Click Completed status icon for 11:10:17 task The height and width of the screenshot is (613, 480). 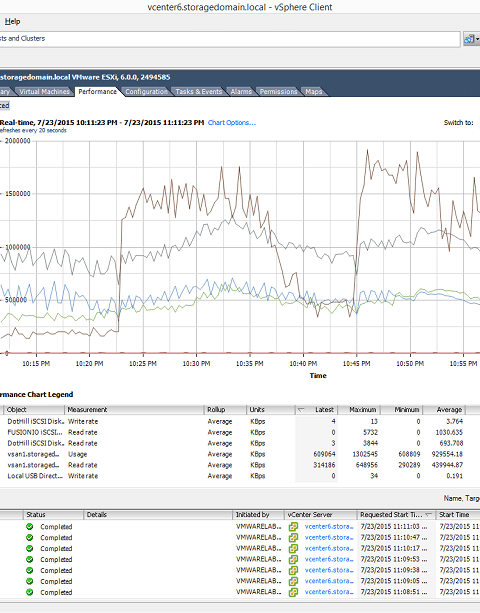coord(30,548)
